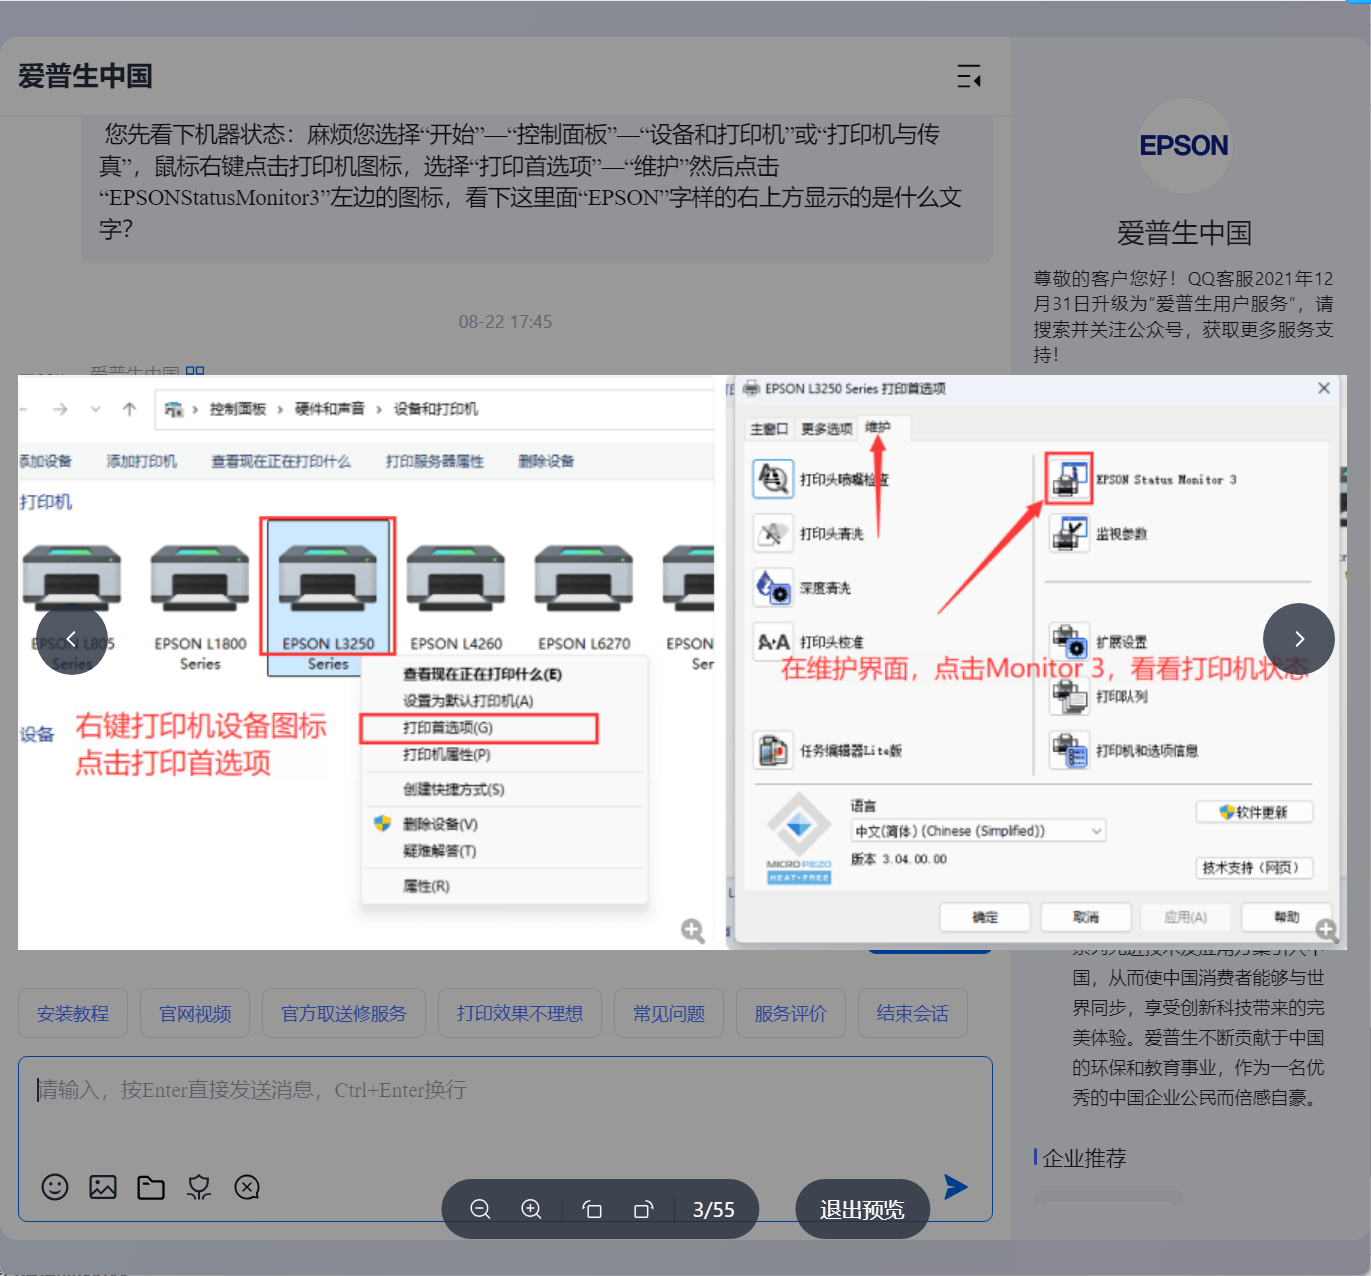The height and width of the screenshot is (1276, 1371).
Task: Click the 软件更新 button
Action: coord(1254,812)
